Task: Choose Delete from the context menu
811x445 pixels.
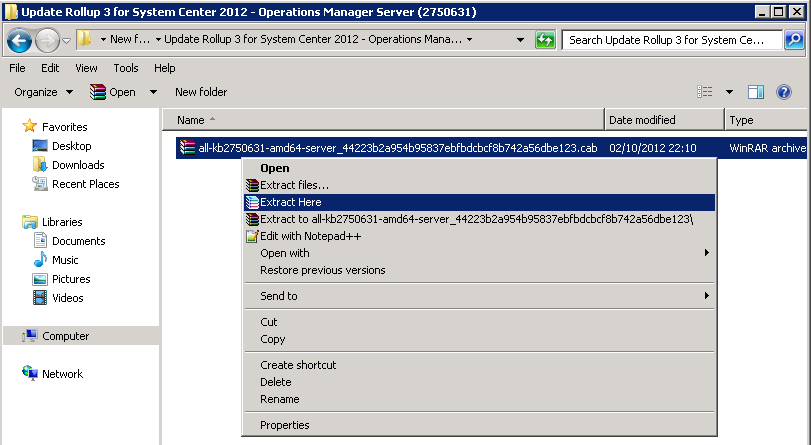Action: pos(479,382)
